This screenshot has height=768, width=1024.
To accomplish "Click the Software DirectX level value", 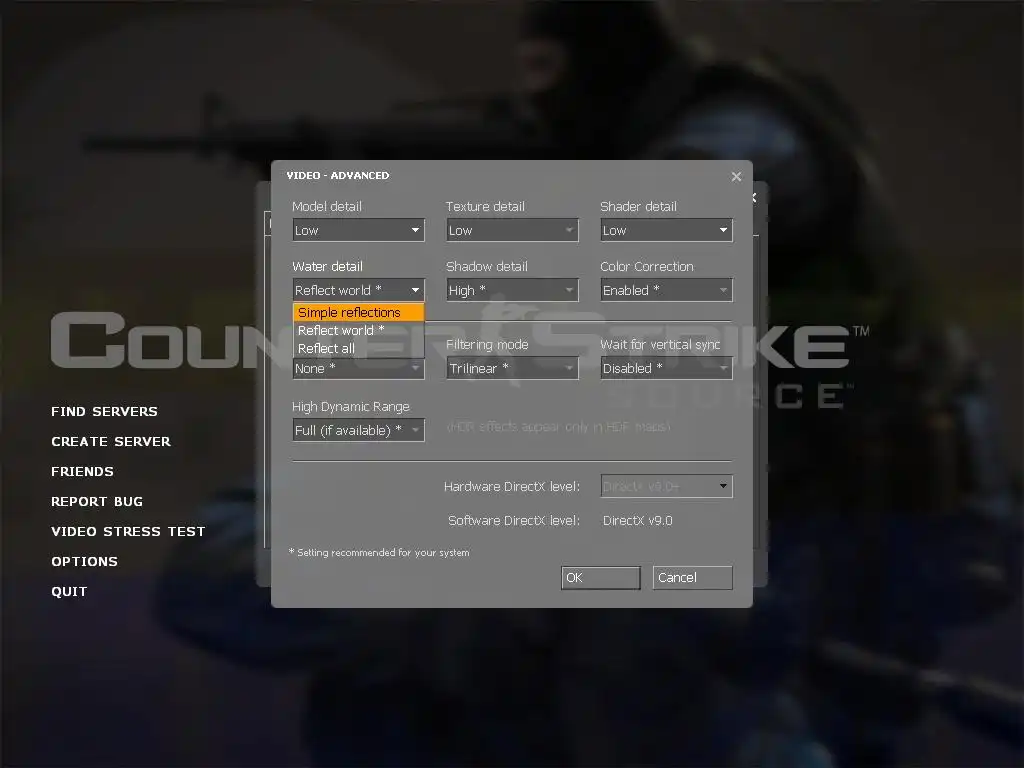I will point(637,520).
